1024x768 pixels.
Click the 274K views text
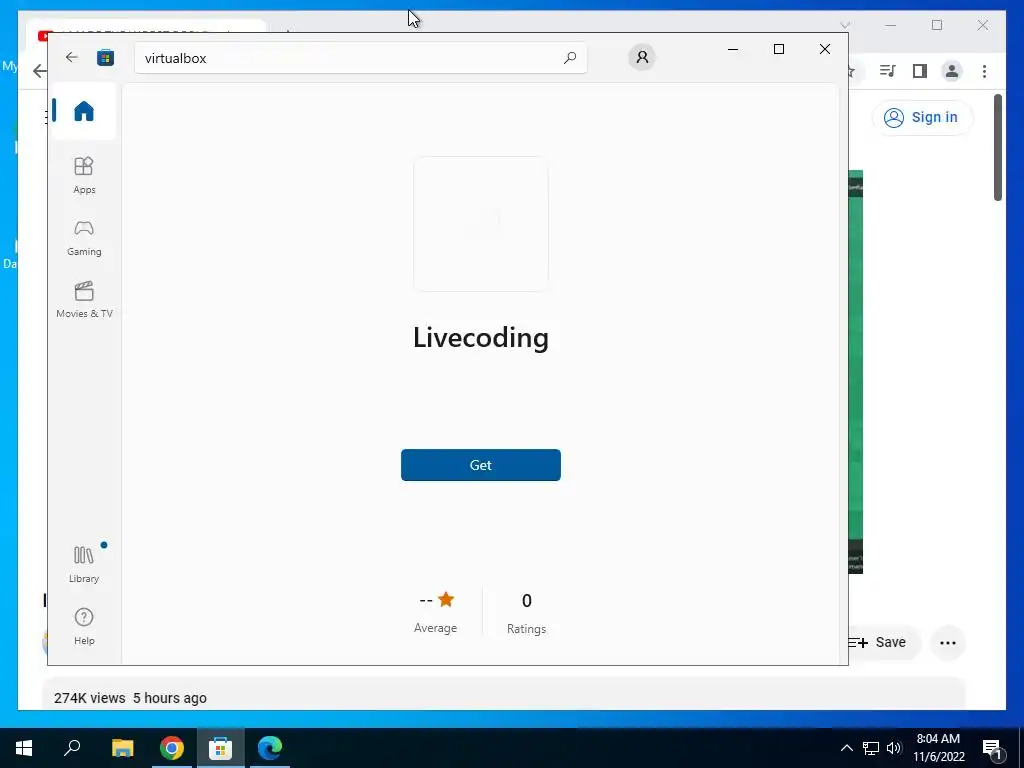coord(89,698)
